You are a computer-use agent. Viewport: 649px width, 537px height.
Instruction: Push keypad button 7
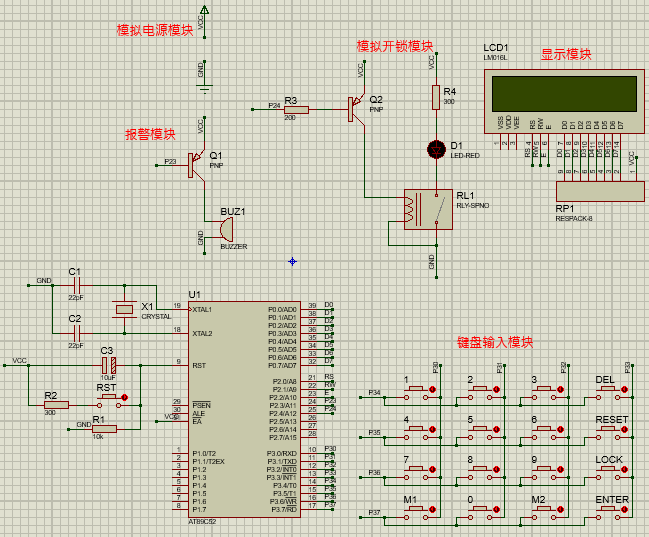click(416, 473)
